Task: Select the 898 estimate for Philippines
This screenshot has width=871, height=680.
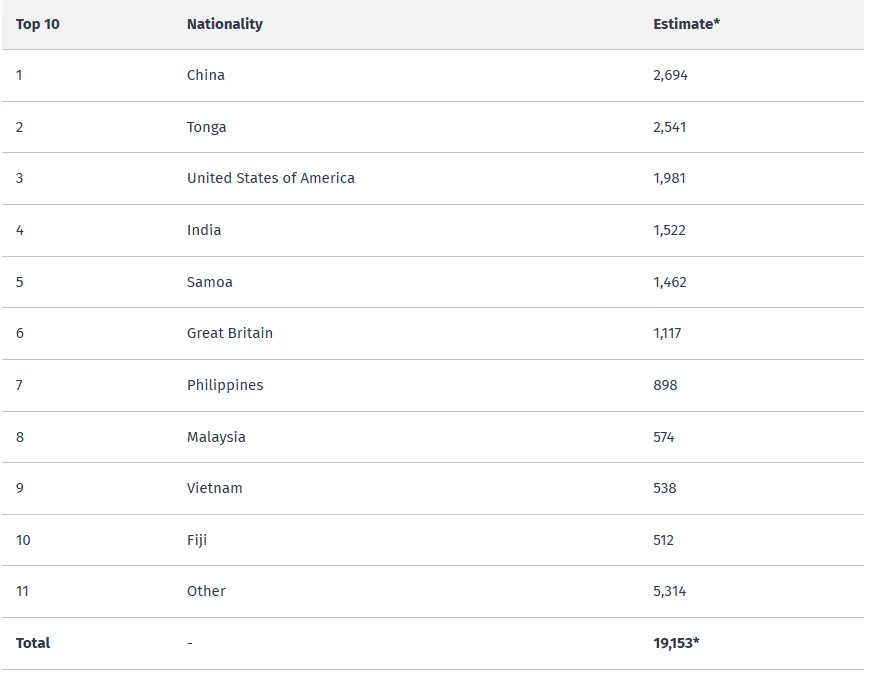Action: point(665,385)
